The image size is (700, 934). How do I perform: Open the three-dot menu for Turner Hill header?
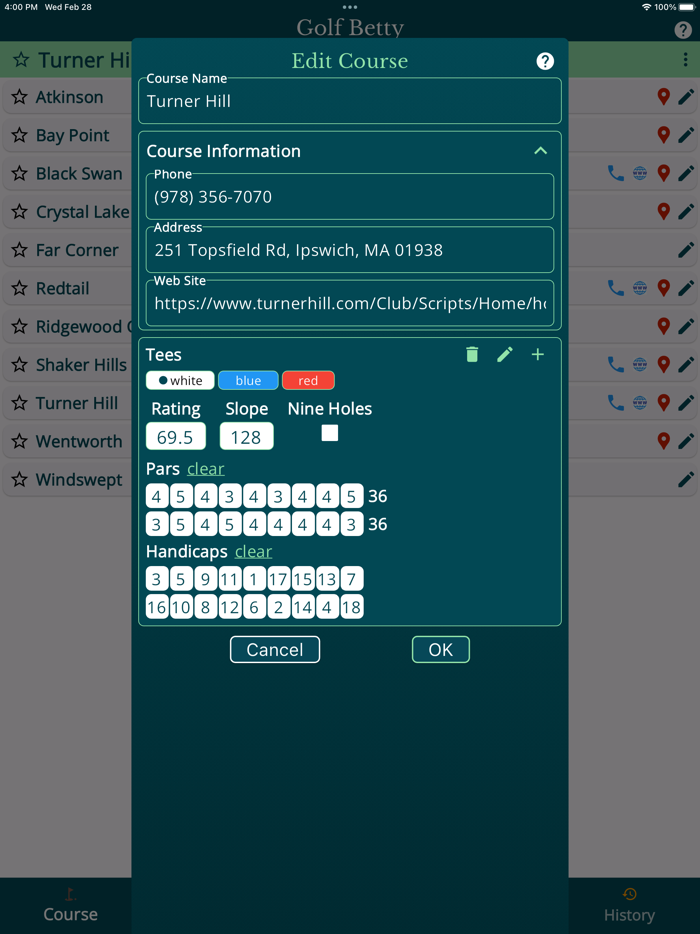[x=685, y=59]
